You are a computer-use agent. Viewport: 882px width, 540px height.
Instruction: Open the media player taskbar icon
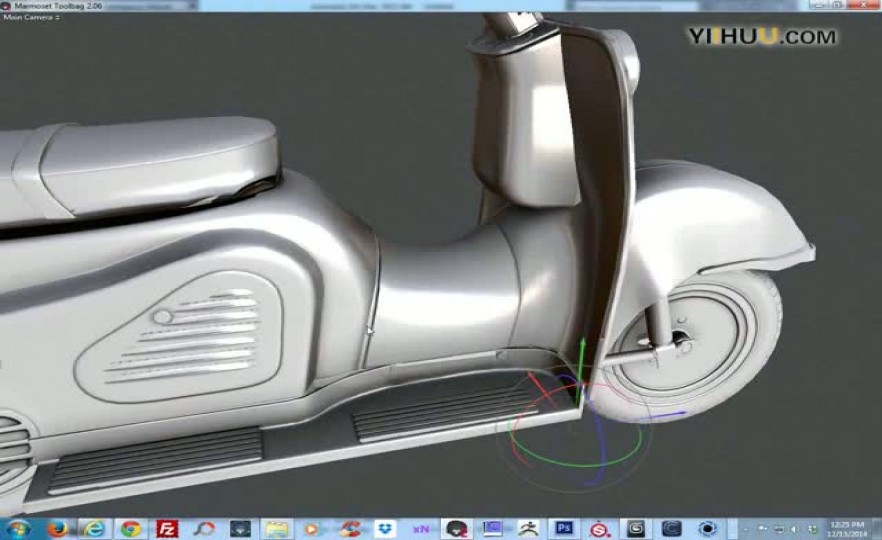click(310, 529)
